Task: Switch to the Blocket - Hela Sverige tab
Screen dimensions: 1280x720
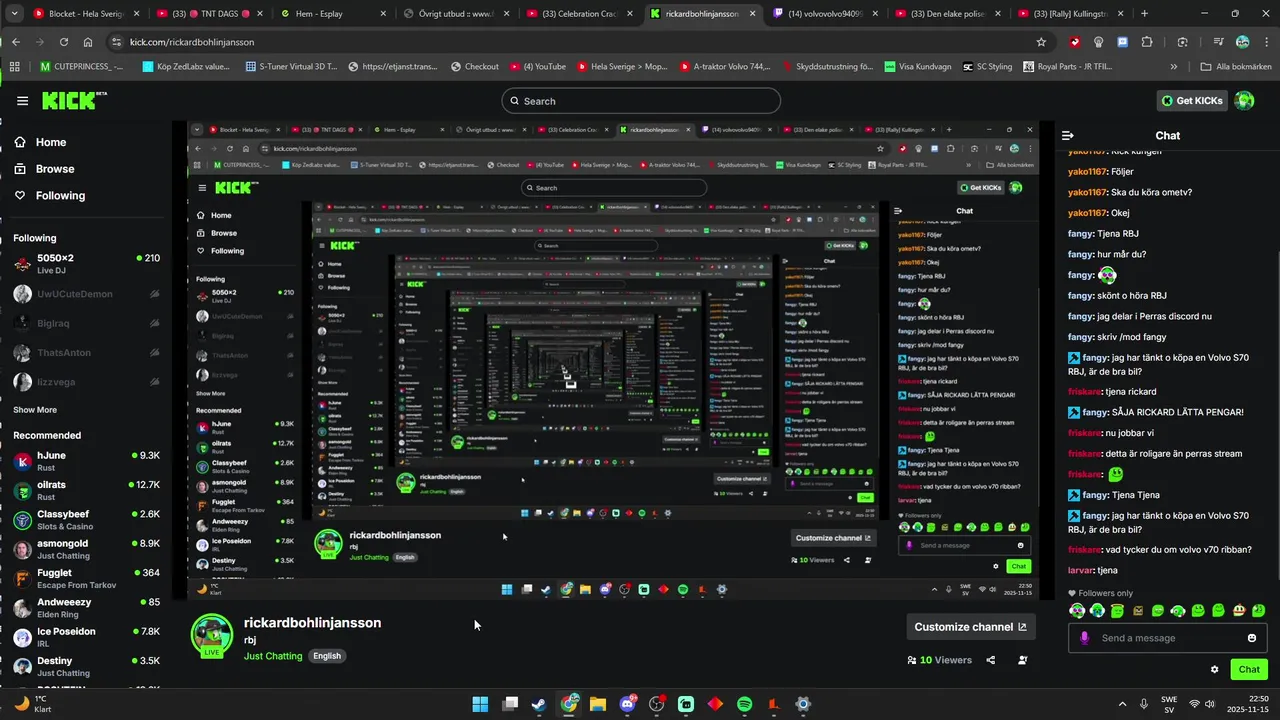Action: click(88, 14)
